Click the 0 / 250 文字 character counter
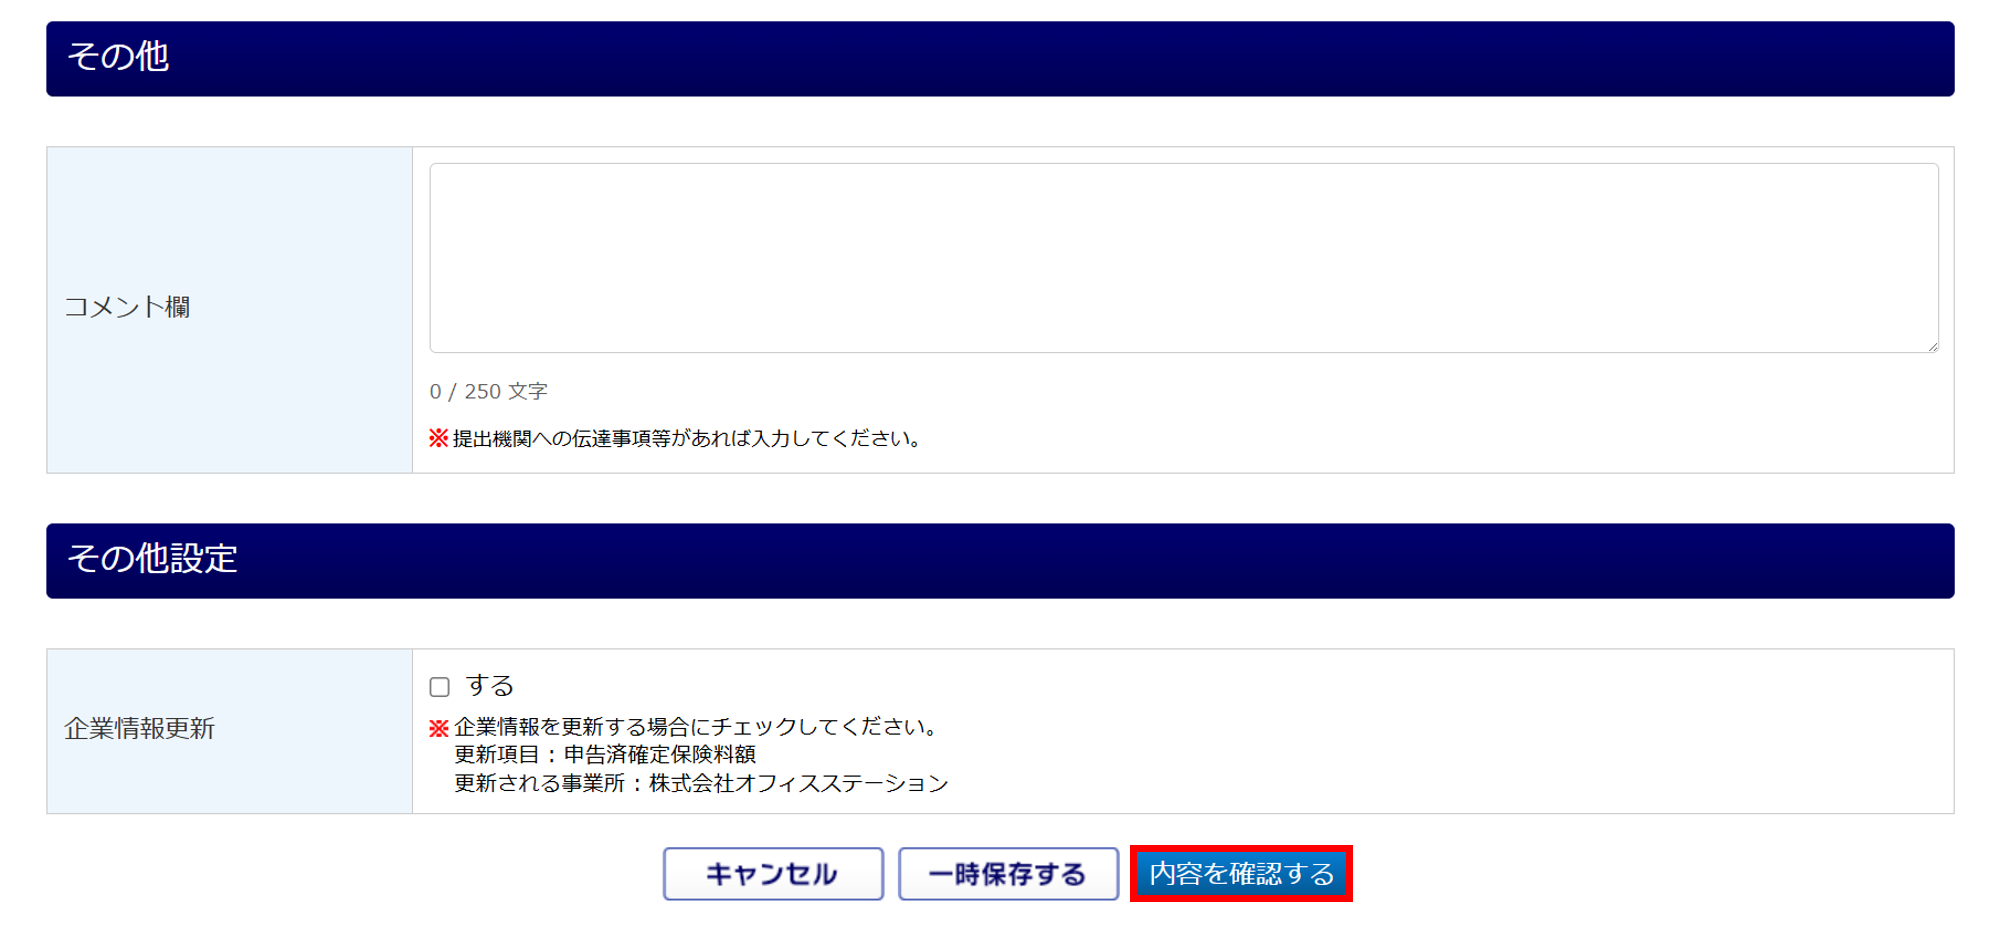This screenshot has height=948, width=2000. 489,392
